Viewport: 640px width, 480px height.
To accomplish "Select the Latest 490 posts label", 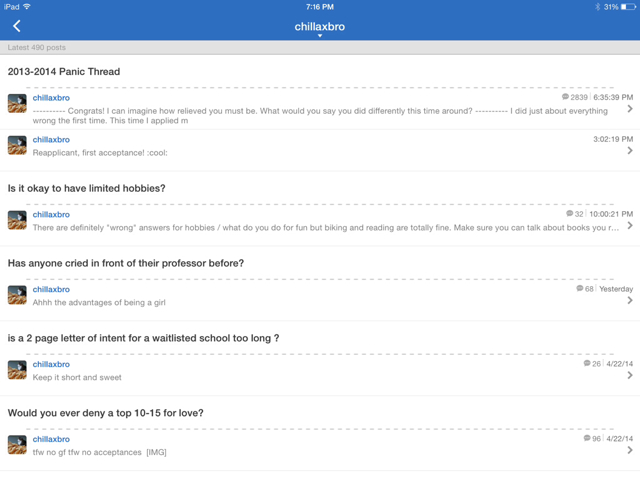I will [x=36, y=47].
